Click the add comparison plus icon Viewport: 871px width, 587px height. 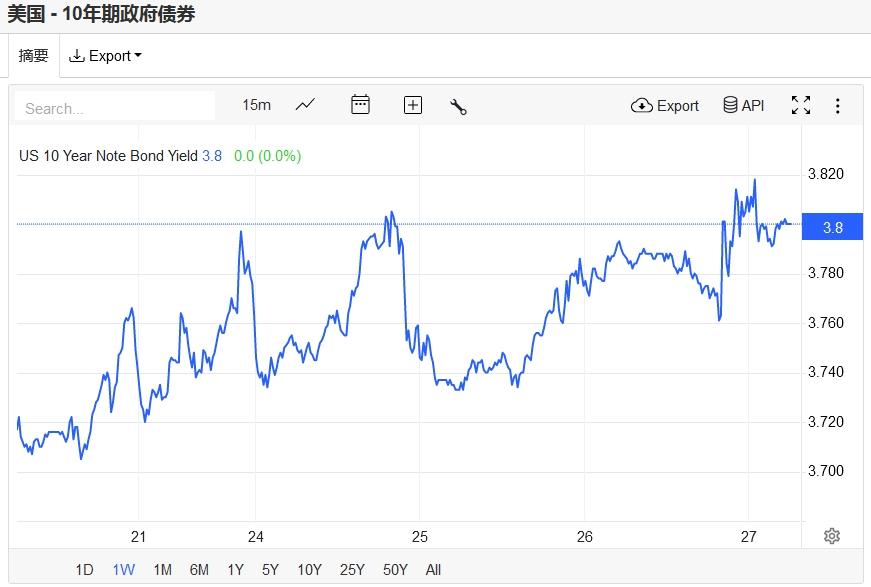point(412,105)
